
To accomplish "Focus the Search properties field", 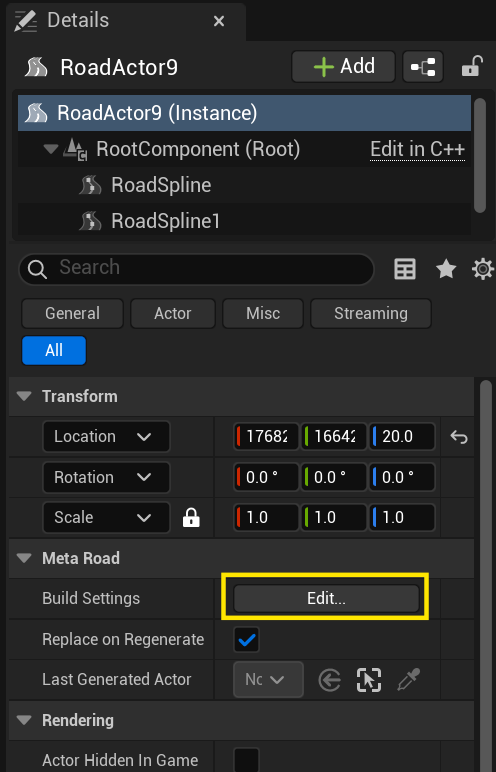I will (196, 269).
